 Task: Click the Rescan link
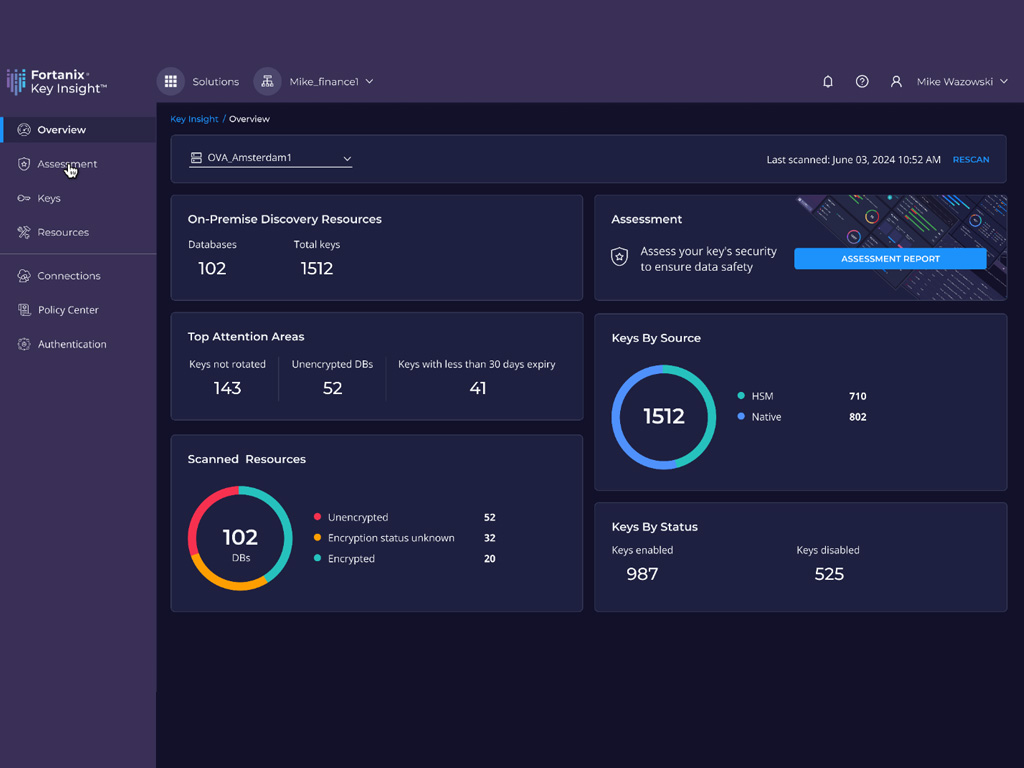970,160
